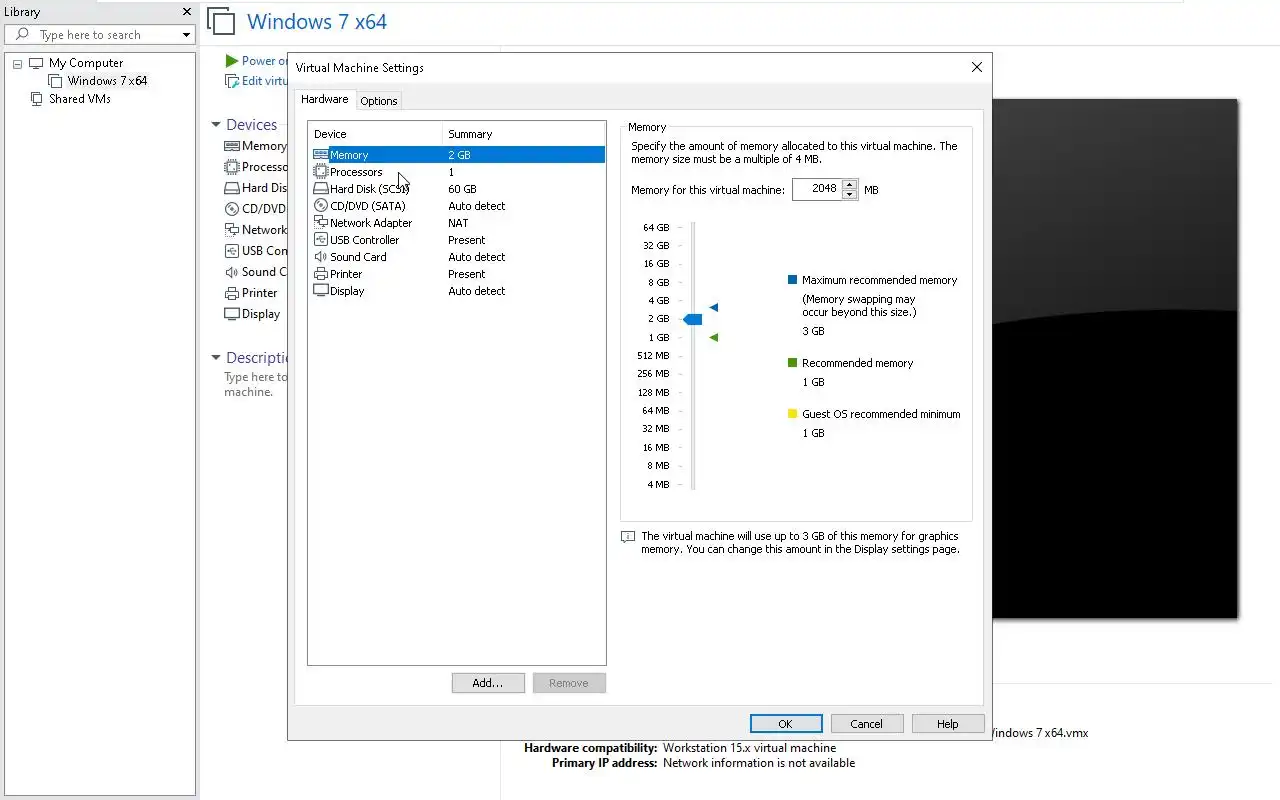Image resolution: width=1280 pixels, height=800 pixels.
Task: Select the Network Adapter icon in dialog
Action: coord(320,223)
